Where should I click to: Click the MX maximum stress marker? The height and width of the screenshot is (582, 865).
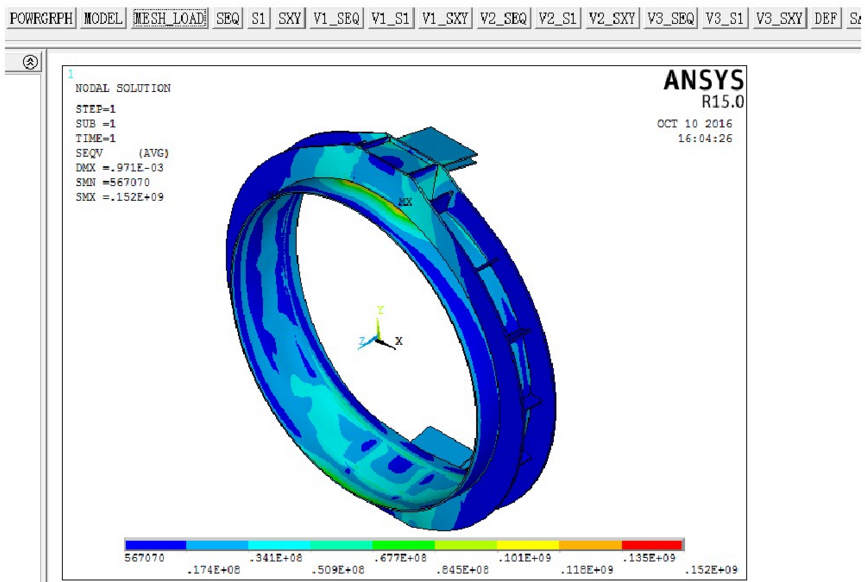pyautogui.click(x=405, y=202)
